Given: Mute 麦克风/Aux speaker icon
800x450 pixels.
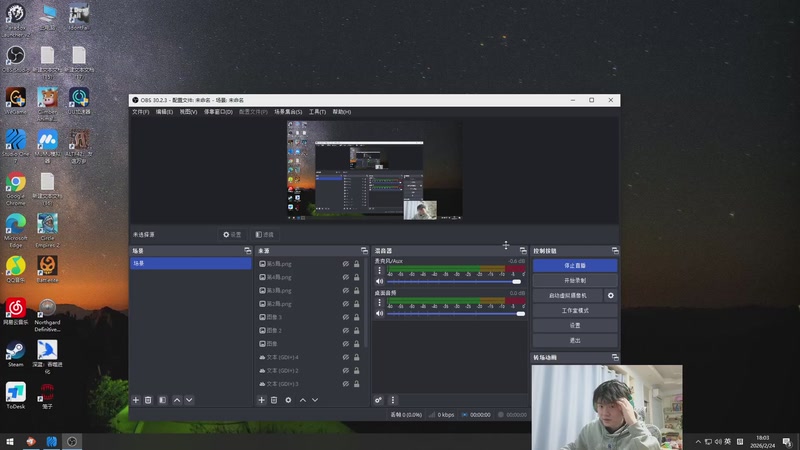Looking at the screenshot, I should pyautogui.click(x=380, y=281).
